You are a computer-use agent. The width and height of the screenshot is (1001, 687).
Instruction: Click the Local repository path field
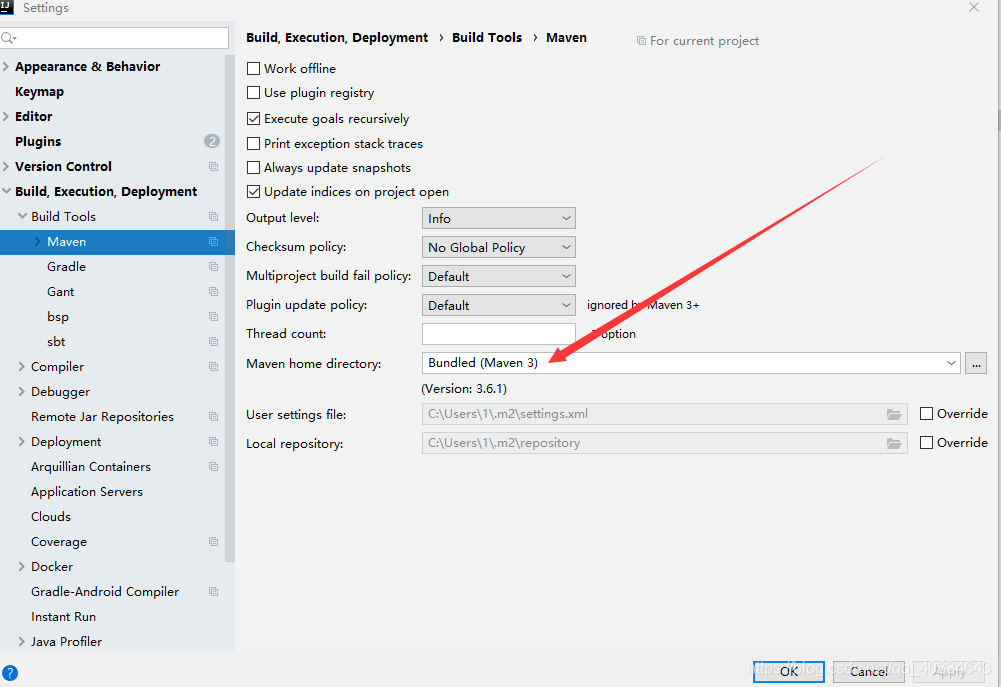point(665,443)
